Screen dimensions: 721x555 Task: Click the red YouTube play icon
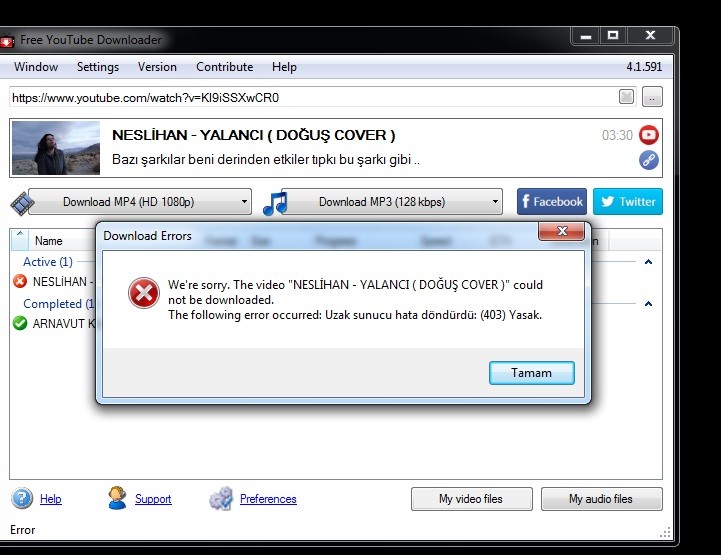[x=648, y=135]
